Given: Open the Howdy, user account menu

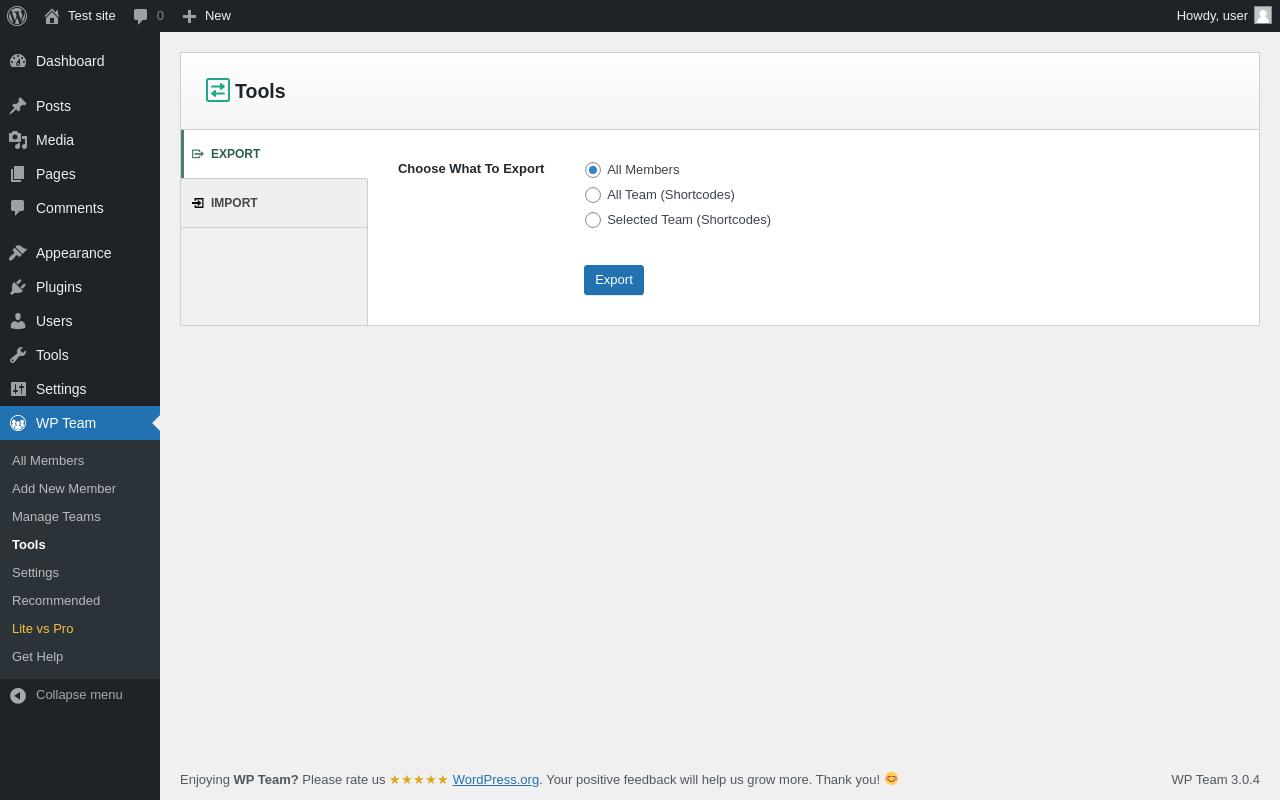Looking at the screenshot, I should pyautogui.click(x=1224, y=16).
